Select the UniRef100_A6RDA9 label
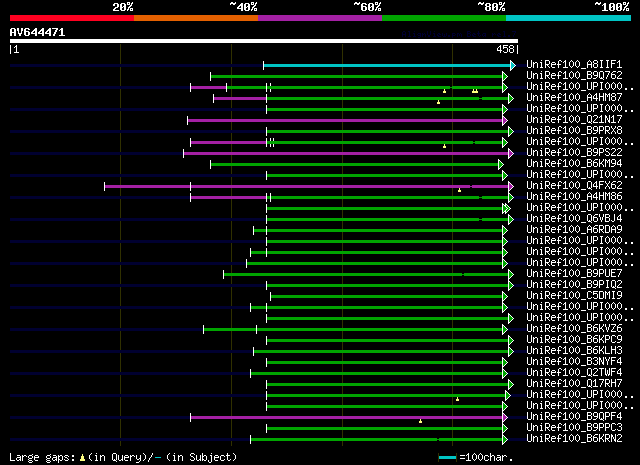 574,229
